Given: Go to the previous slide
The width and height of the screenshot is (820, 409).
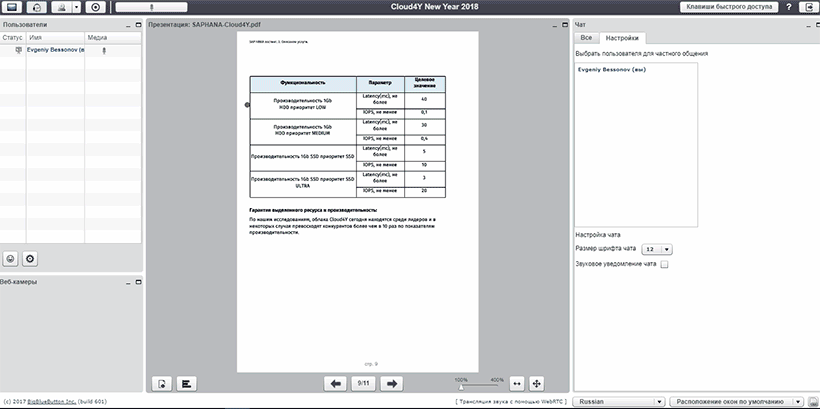Looking at the screenshot, I should (336, 383).
